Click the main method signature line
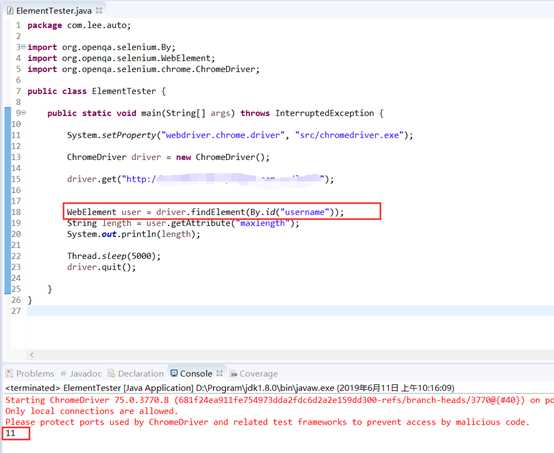554x453 pixels. click(216, 113)
